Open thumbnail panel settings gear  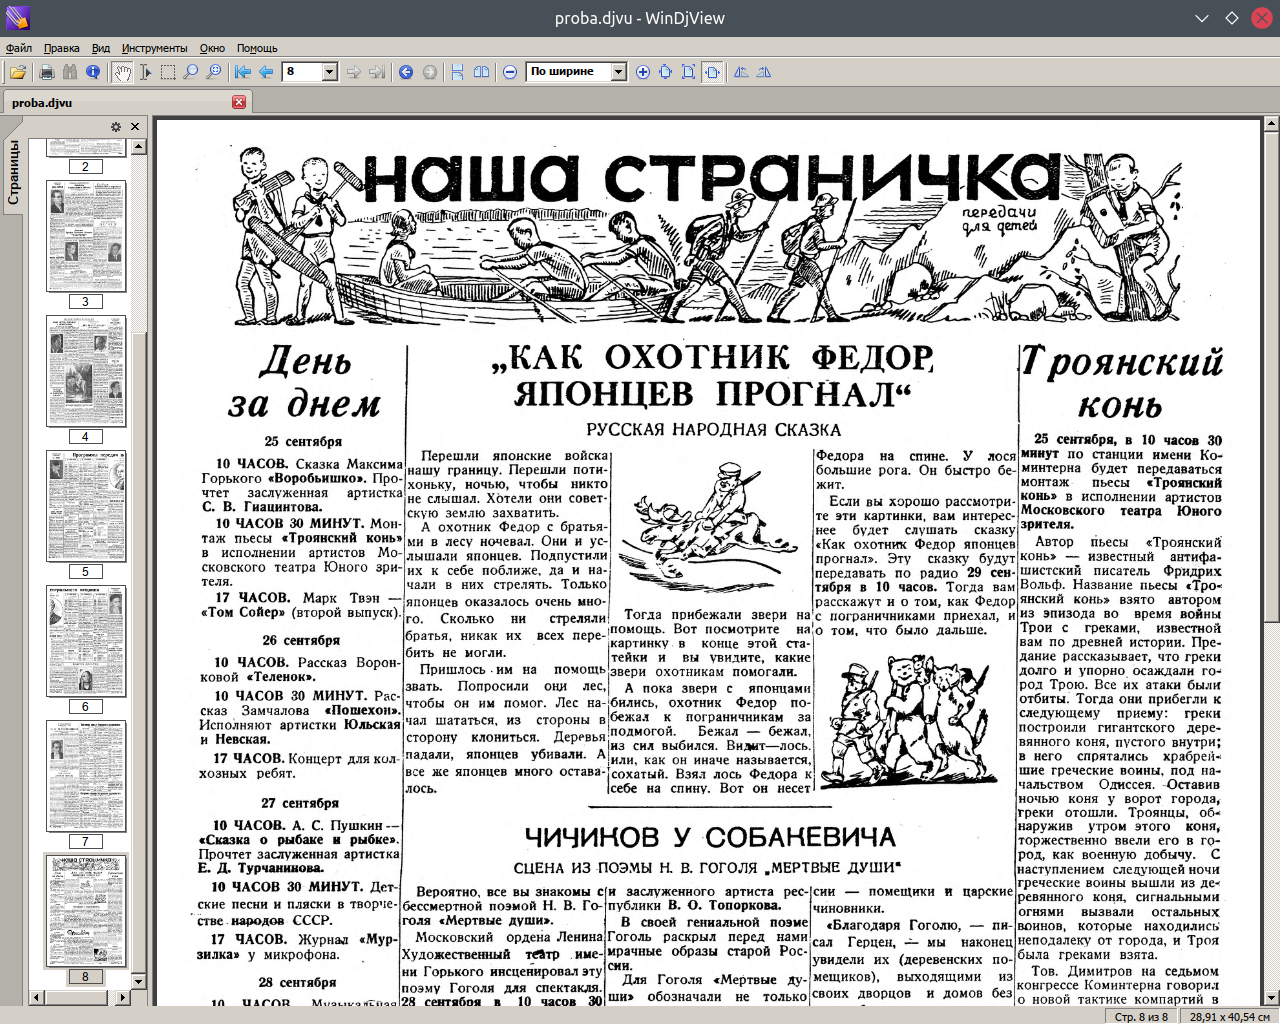tap(116, 127)
